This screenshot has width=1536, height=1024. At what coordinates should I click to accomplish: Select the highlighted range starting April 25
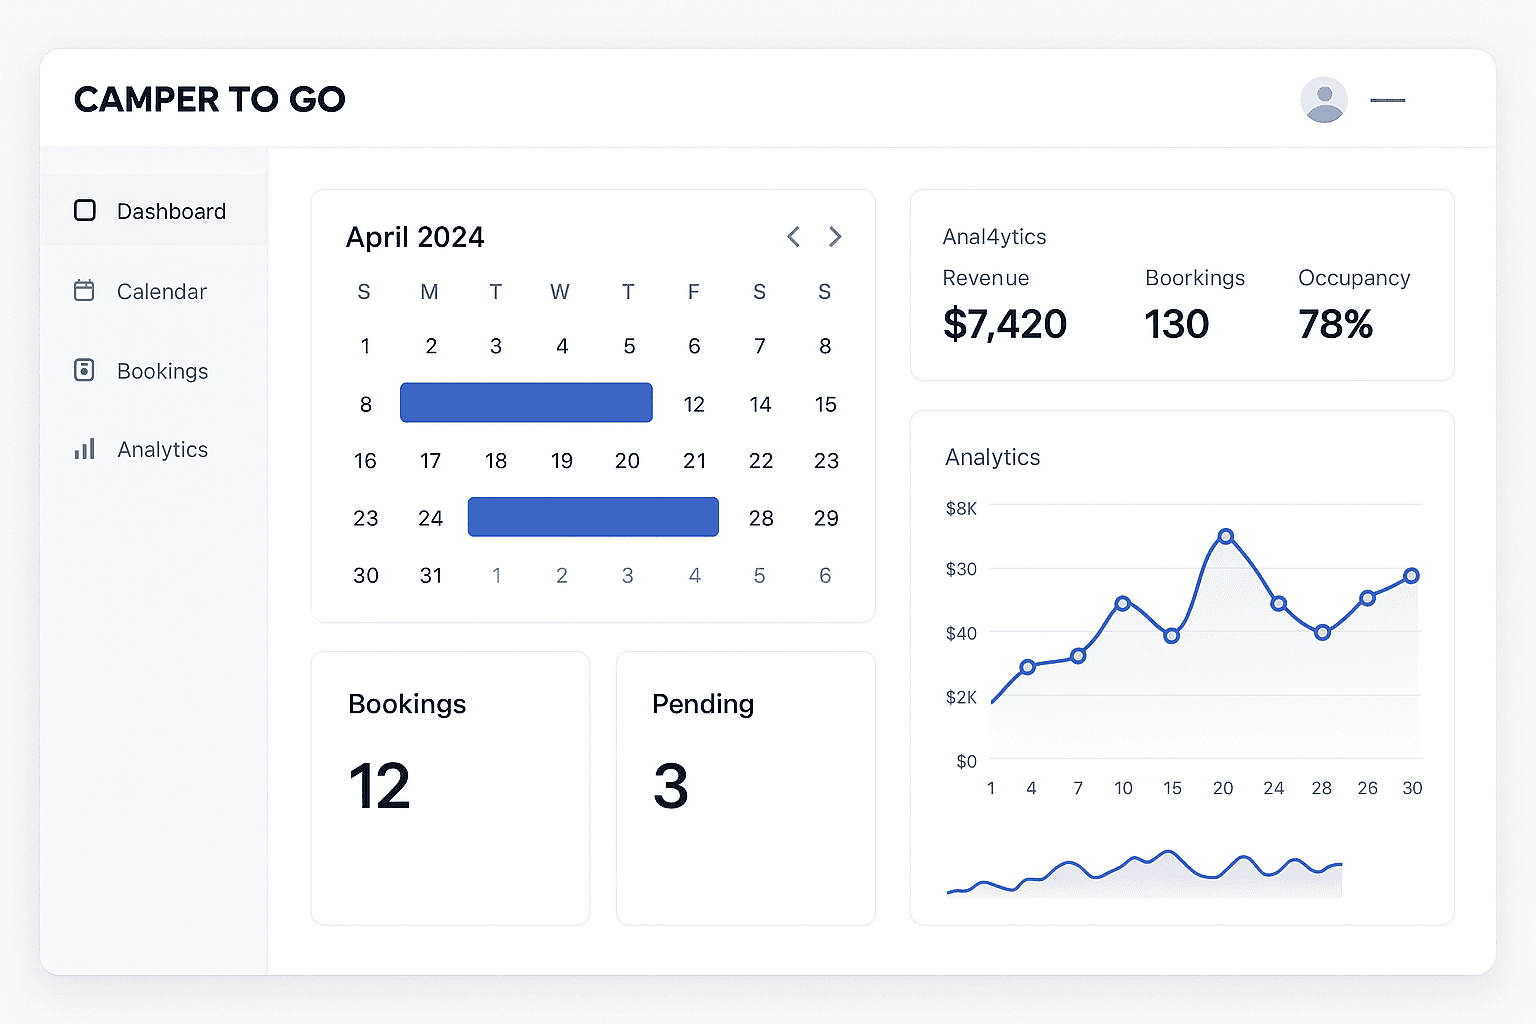tap(593, 517)
